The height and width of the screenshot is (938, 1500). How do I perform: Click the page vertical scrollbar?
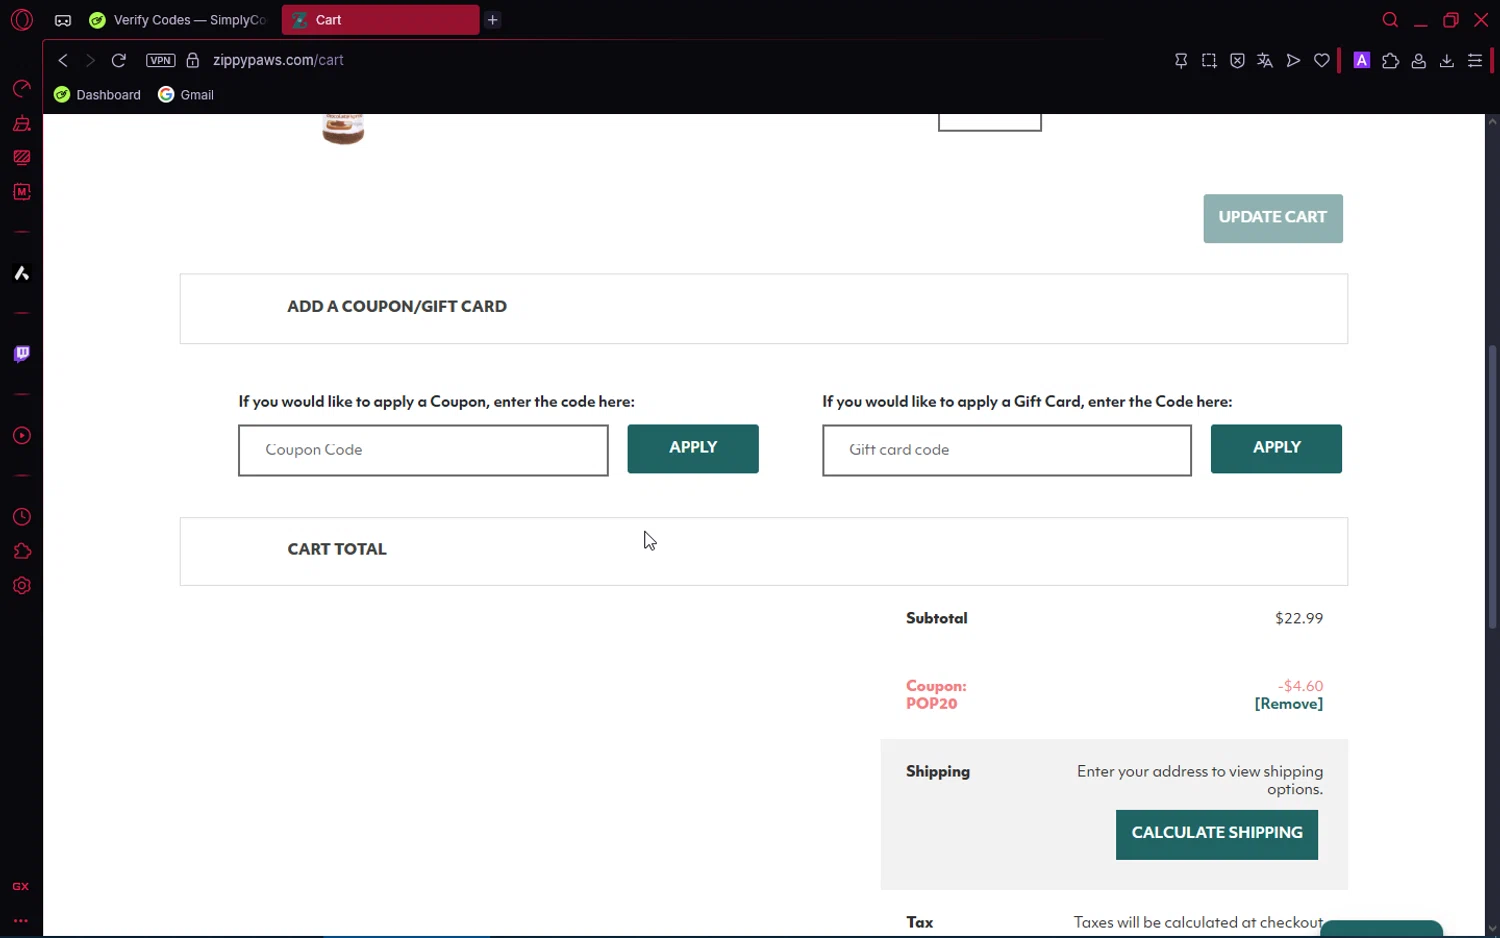coord(1492,487)
